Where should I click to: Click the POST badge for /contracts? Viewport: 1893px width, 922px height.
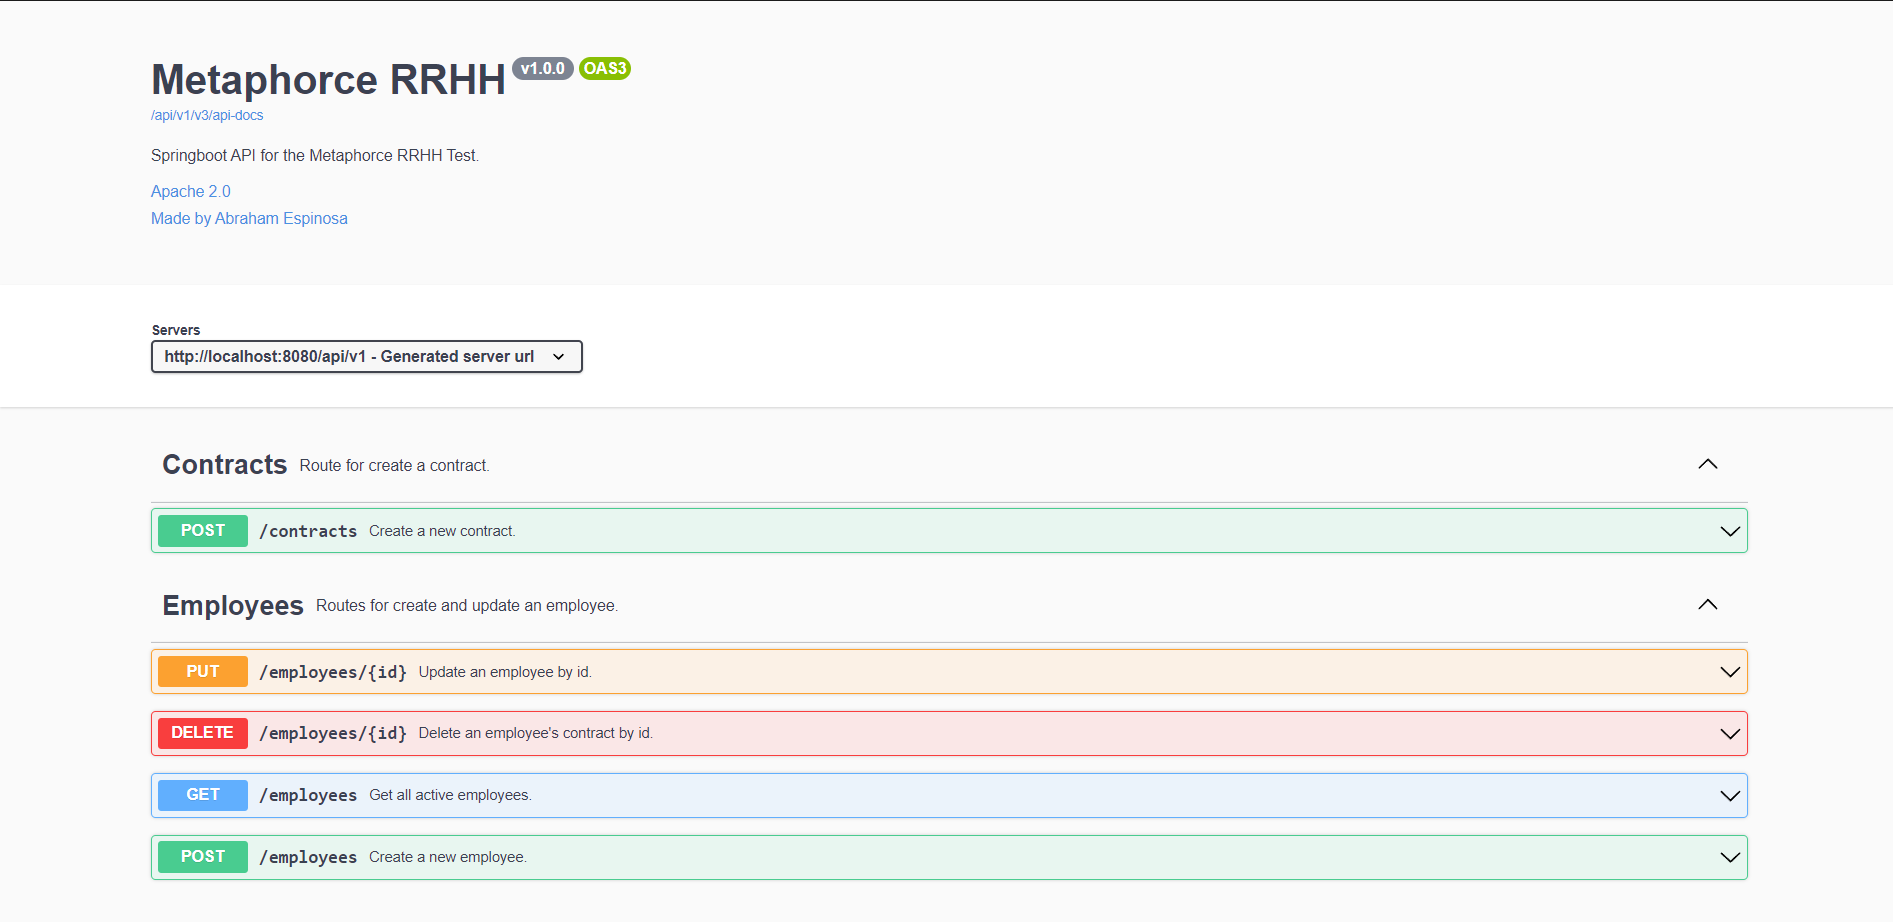(x=203, y=530)
